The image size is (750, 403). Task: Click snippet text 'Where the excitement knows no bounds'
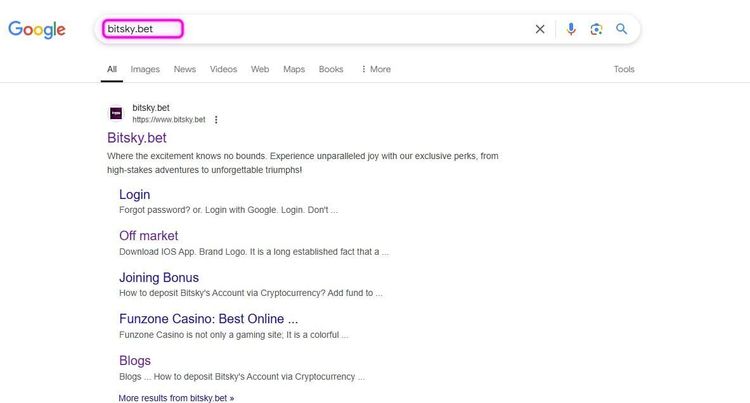pos(186,156)
